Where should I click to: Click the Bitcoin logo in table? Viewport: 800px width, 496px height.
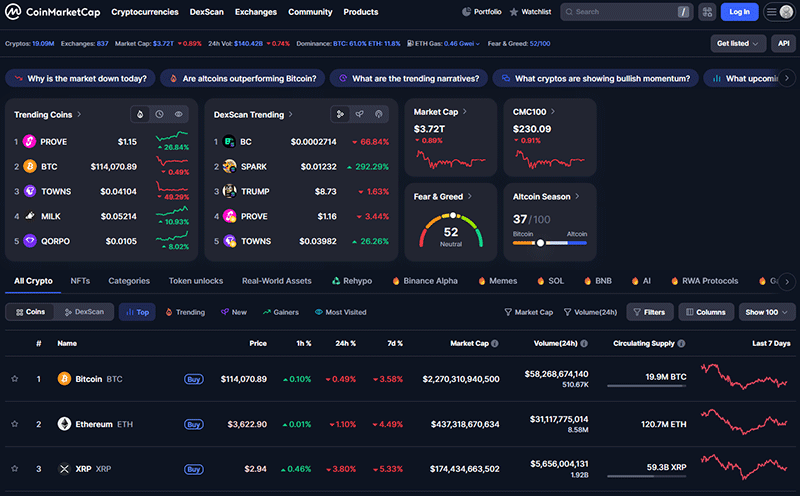pyautogui.click(x=64, y=379)
